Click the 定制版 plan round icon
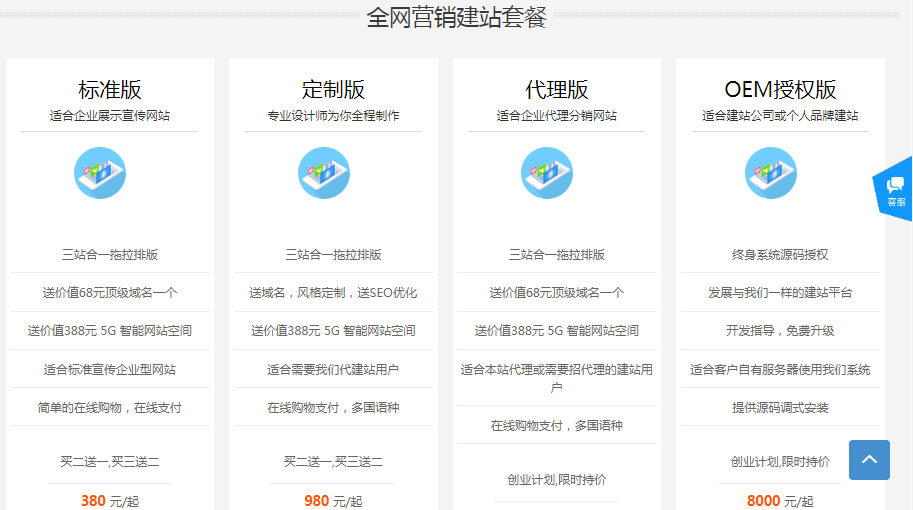 tap(323, 173)
